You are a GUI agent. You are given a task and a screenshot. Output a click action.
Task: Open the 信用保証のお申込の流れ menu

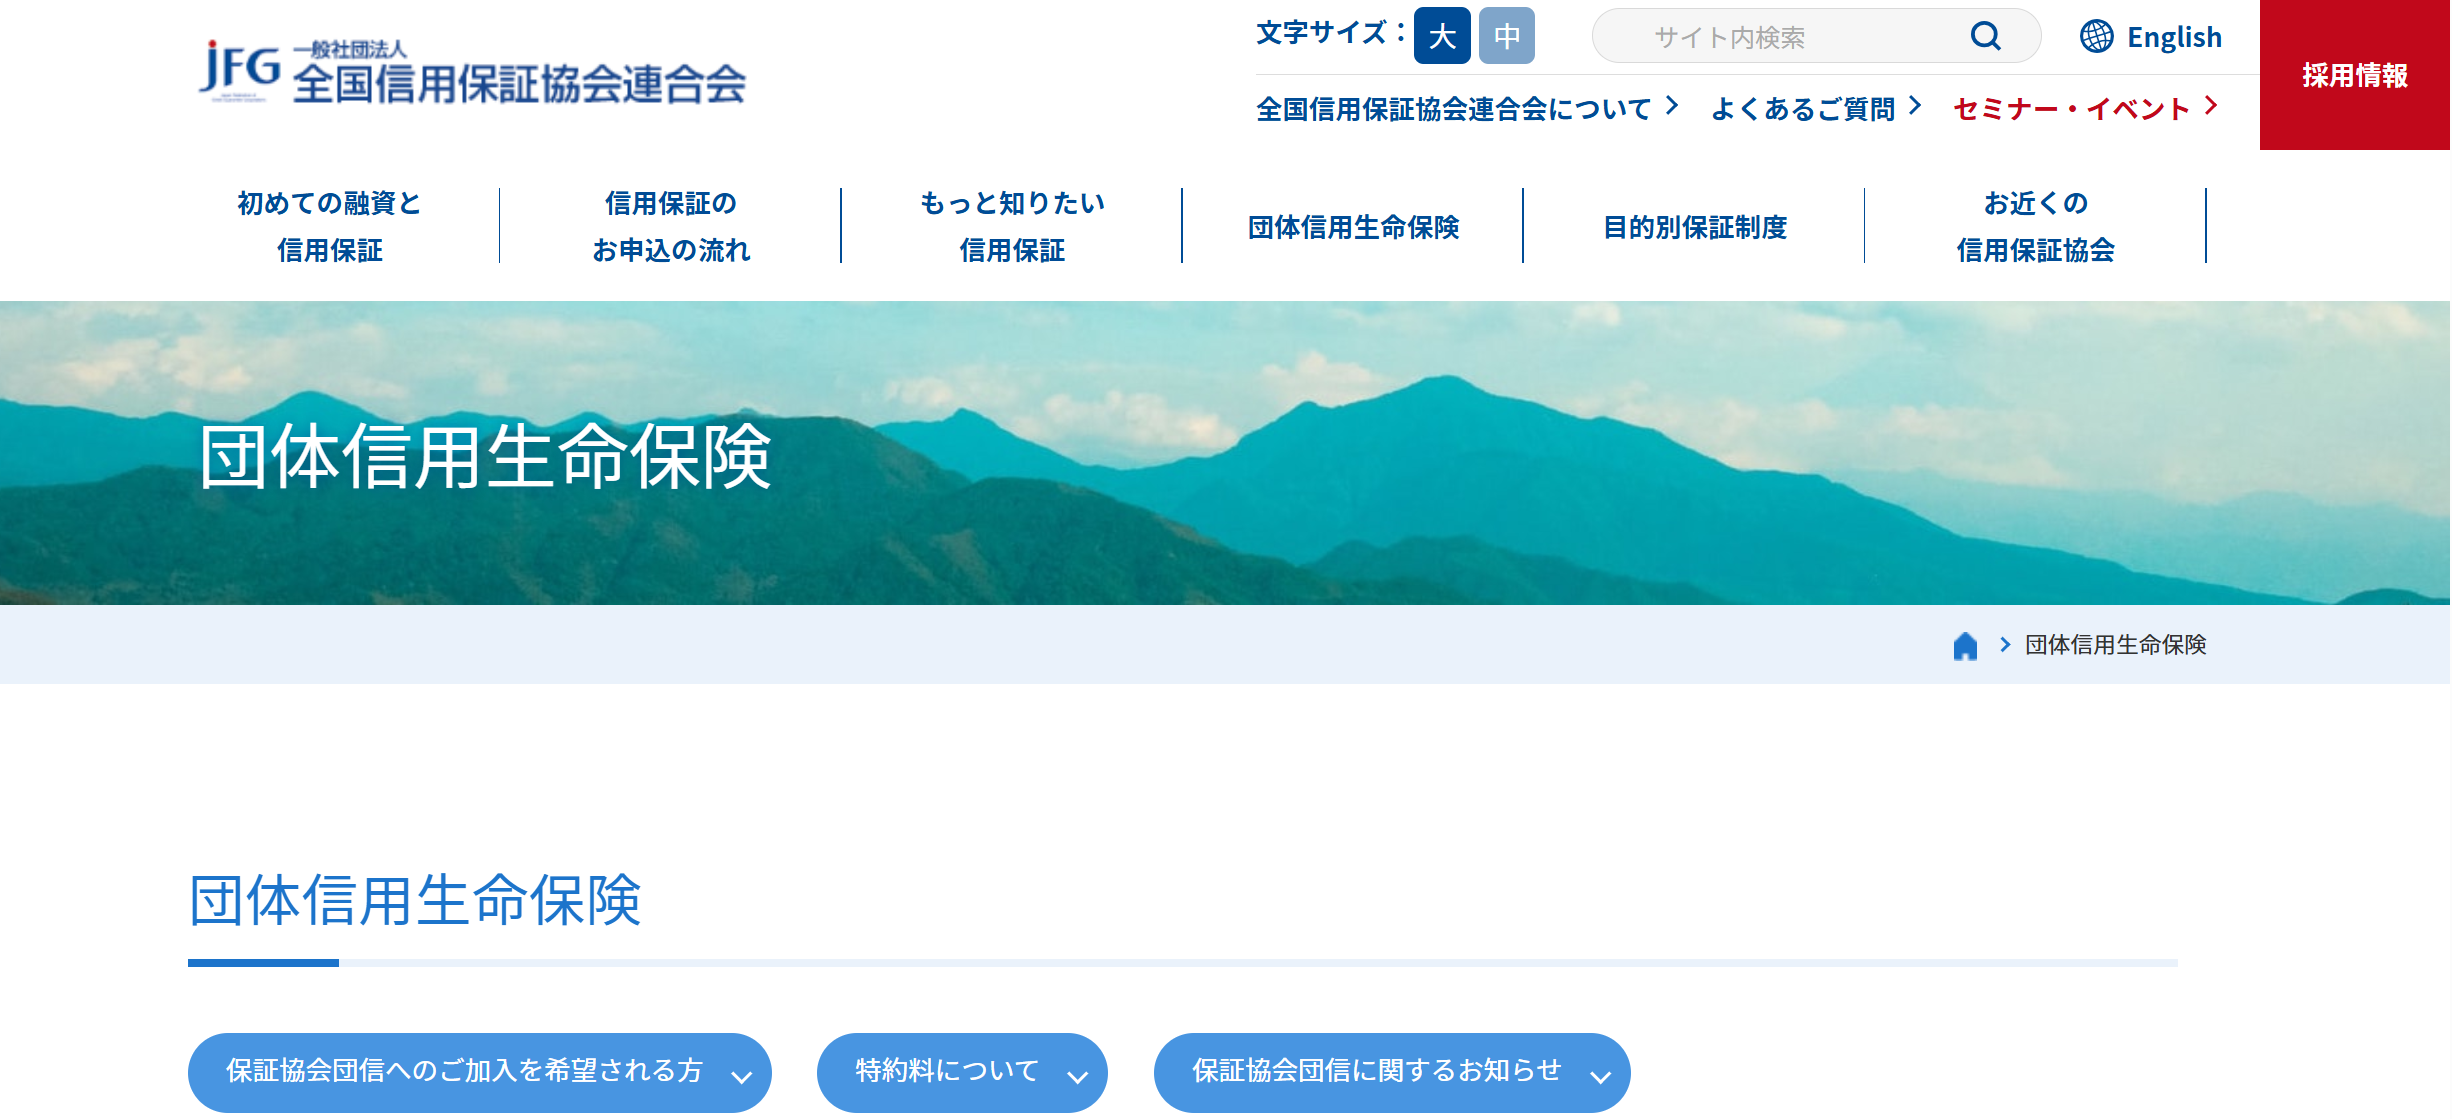tap(670, 227)
